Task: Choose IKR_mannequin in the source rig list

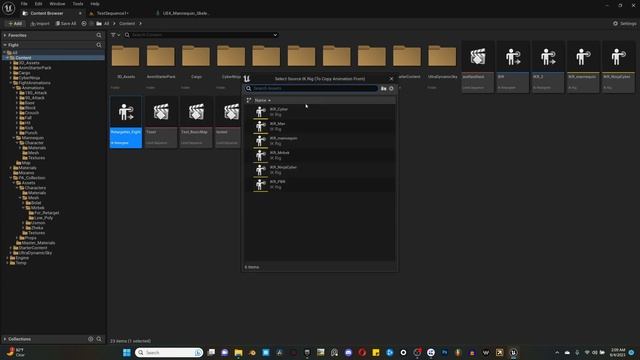Action: (320, 141)
